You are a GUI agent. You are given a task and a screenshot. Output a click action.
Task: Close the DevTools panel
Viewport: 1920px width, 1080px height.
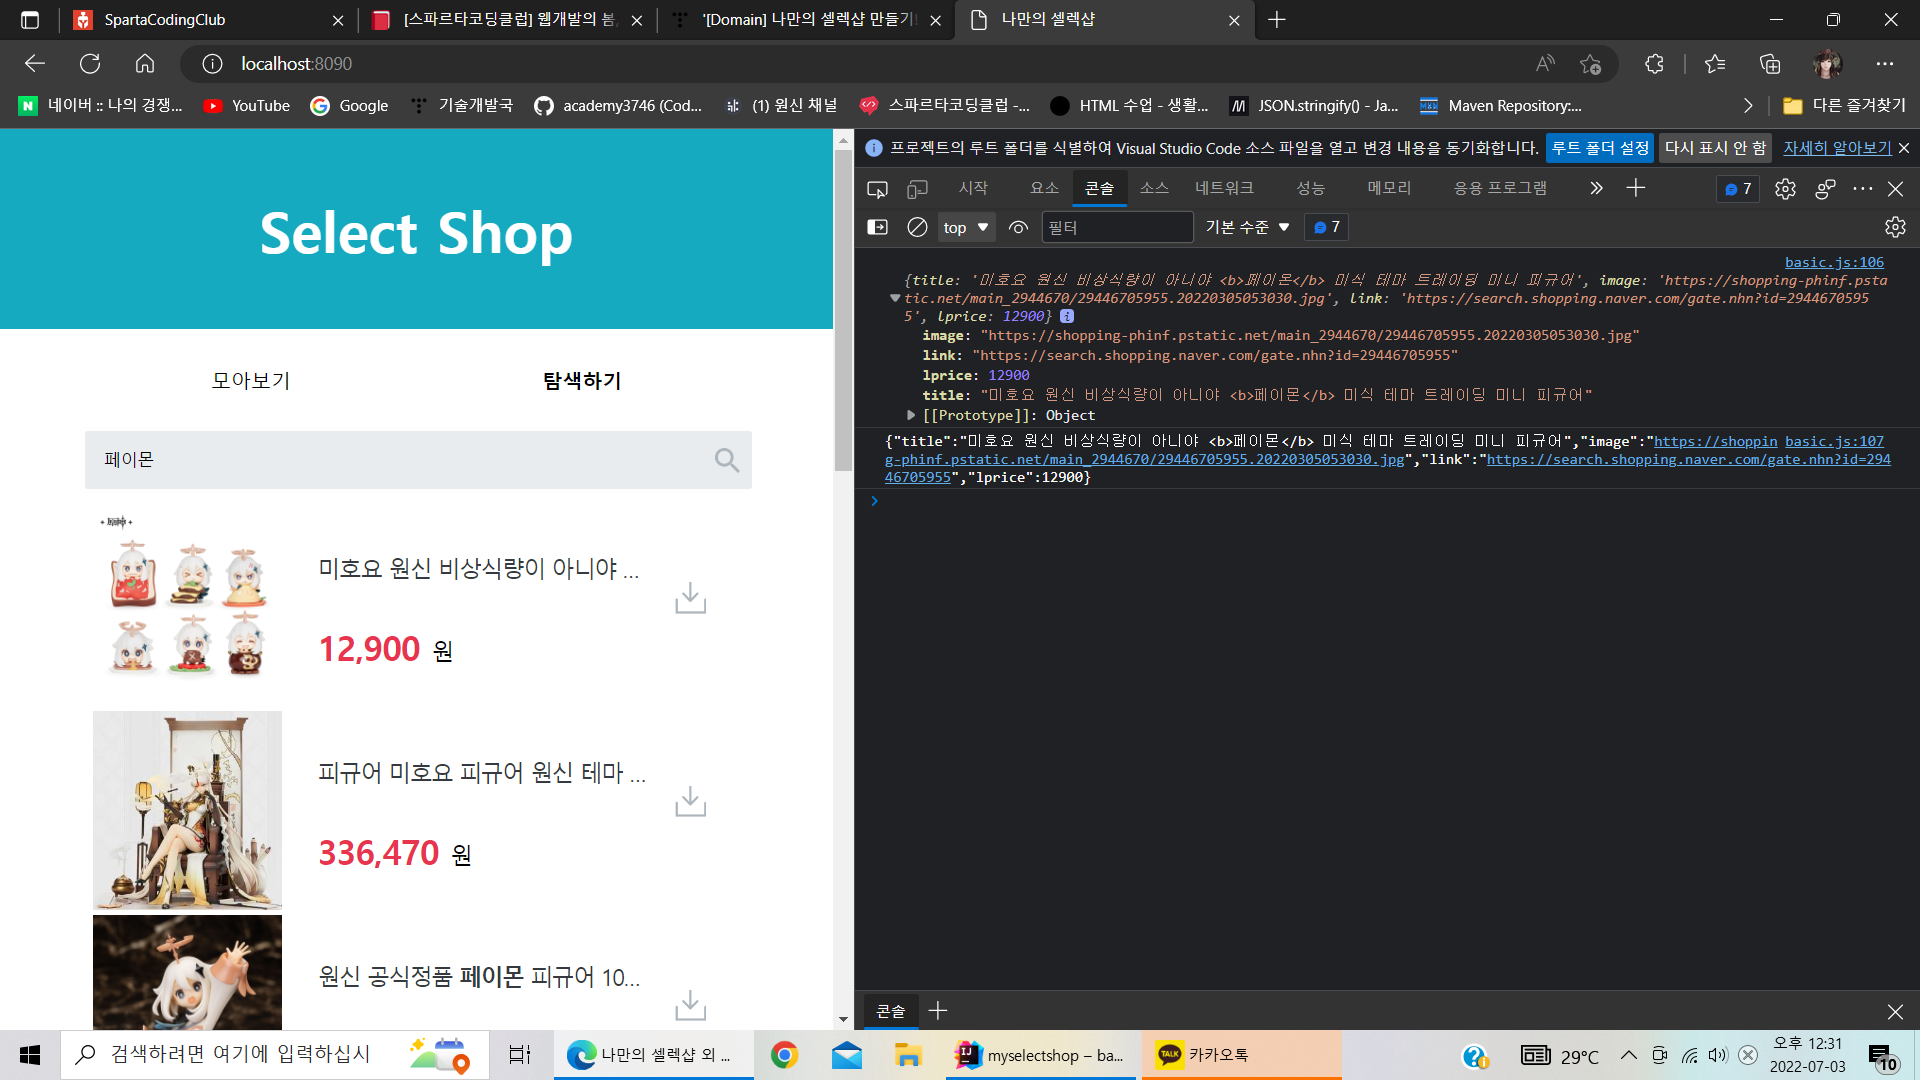tap(1895, 189)
